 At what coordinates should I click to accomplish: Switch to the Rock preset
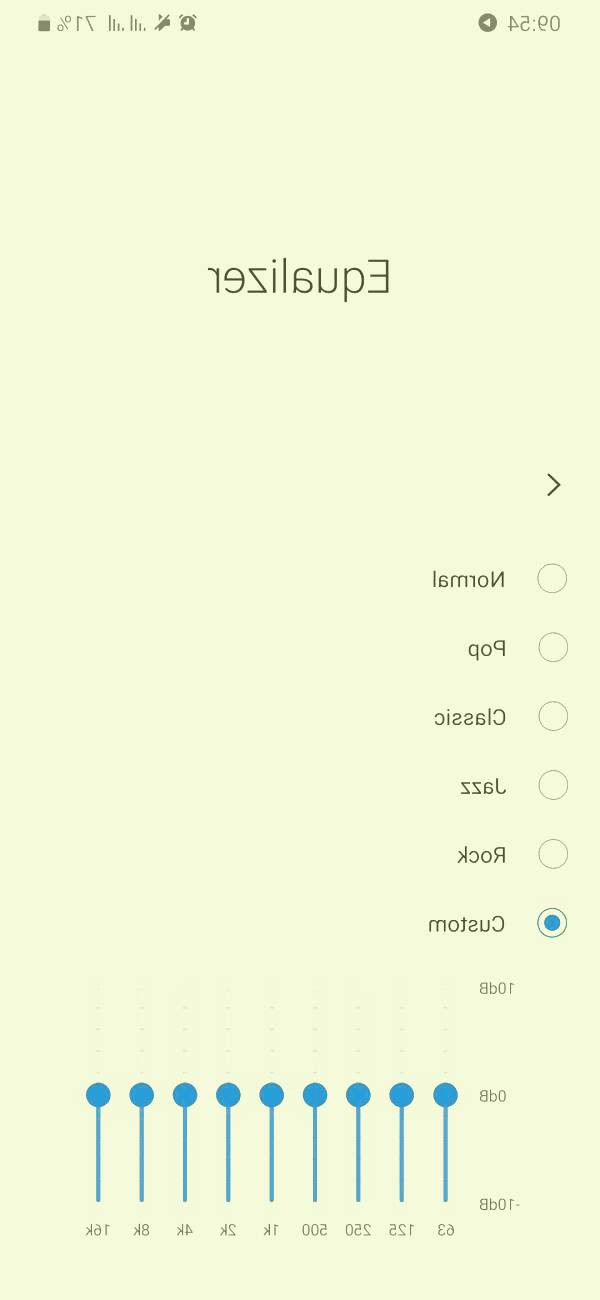(x=552, y=855)
